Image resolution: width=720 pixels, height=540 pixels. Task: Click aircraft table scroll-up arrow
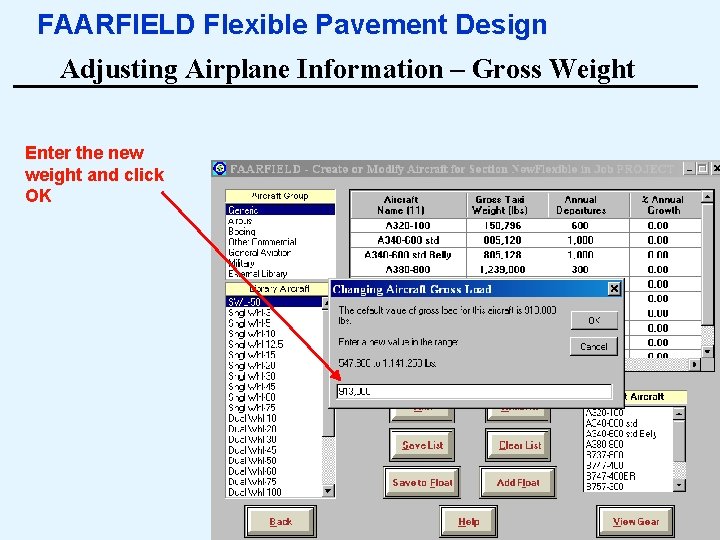pos(708,197)
